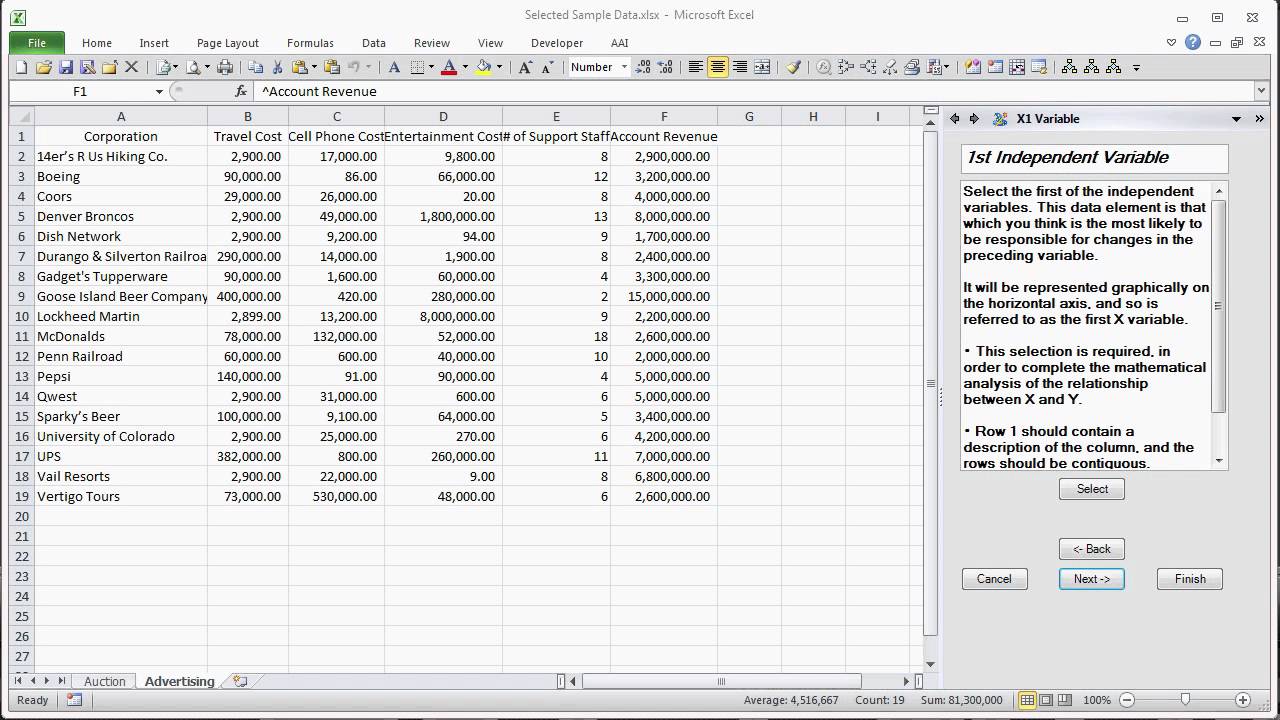Select column F header
The height and width of the screenshot is (720, 1280).
pos(664,117)
